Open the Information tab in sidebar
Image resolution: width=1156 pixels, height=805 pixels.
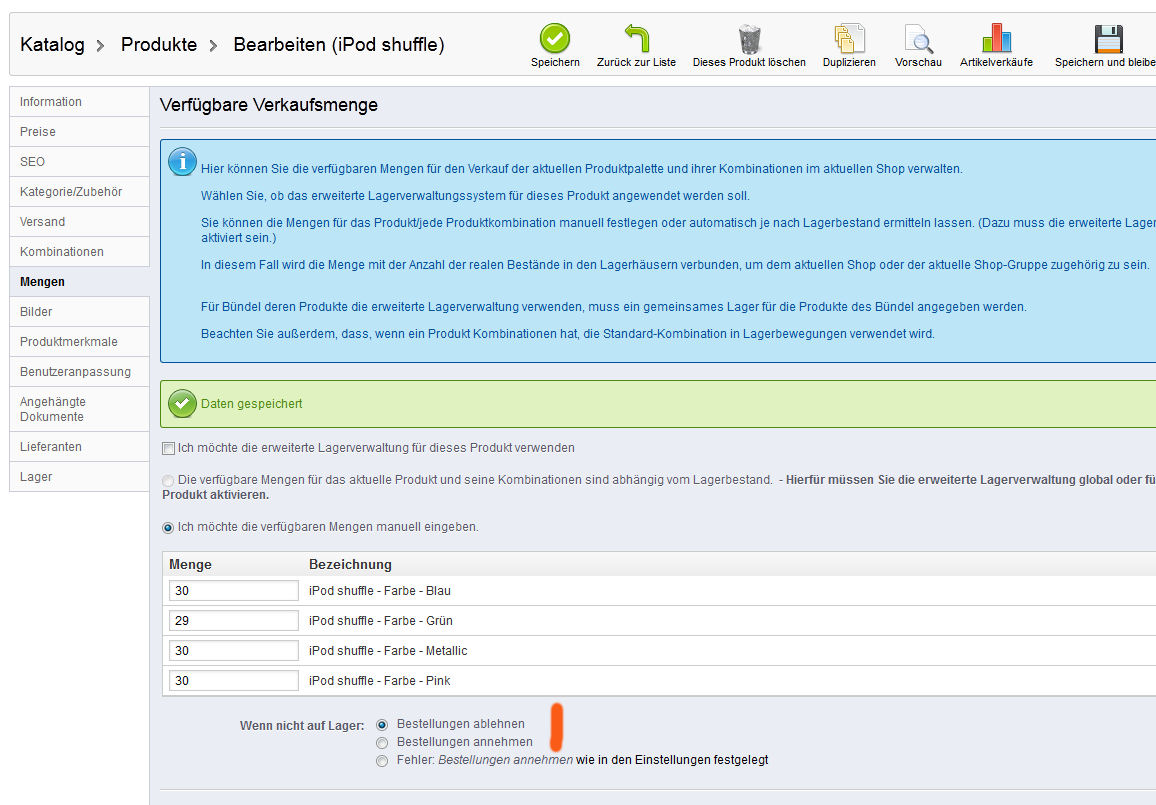(x=80, y=102)
